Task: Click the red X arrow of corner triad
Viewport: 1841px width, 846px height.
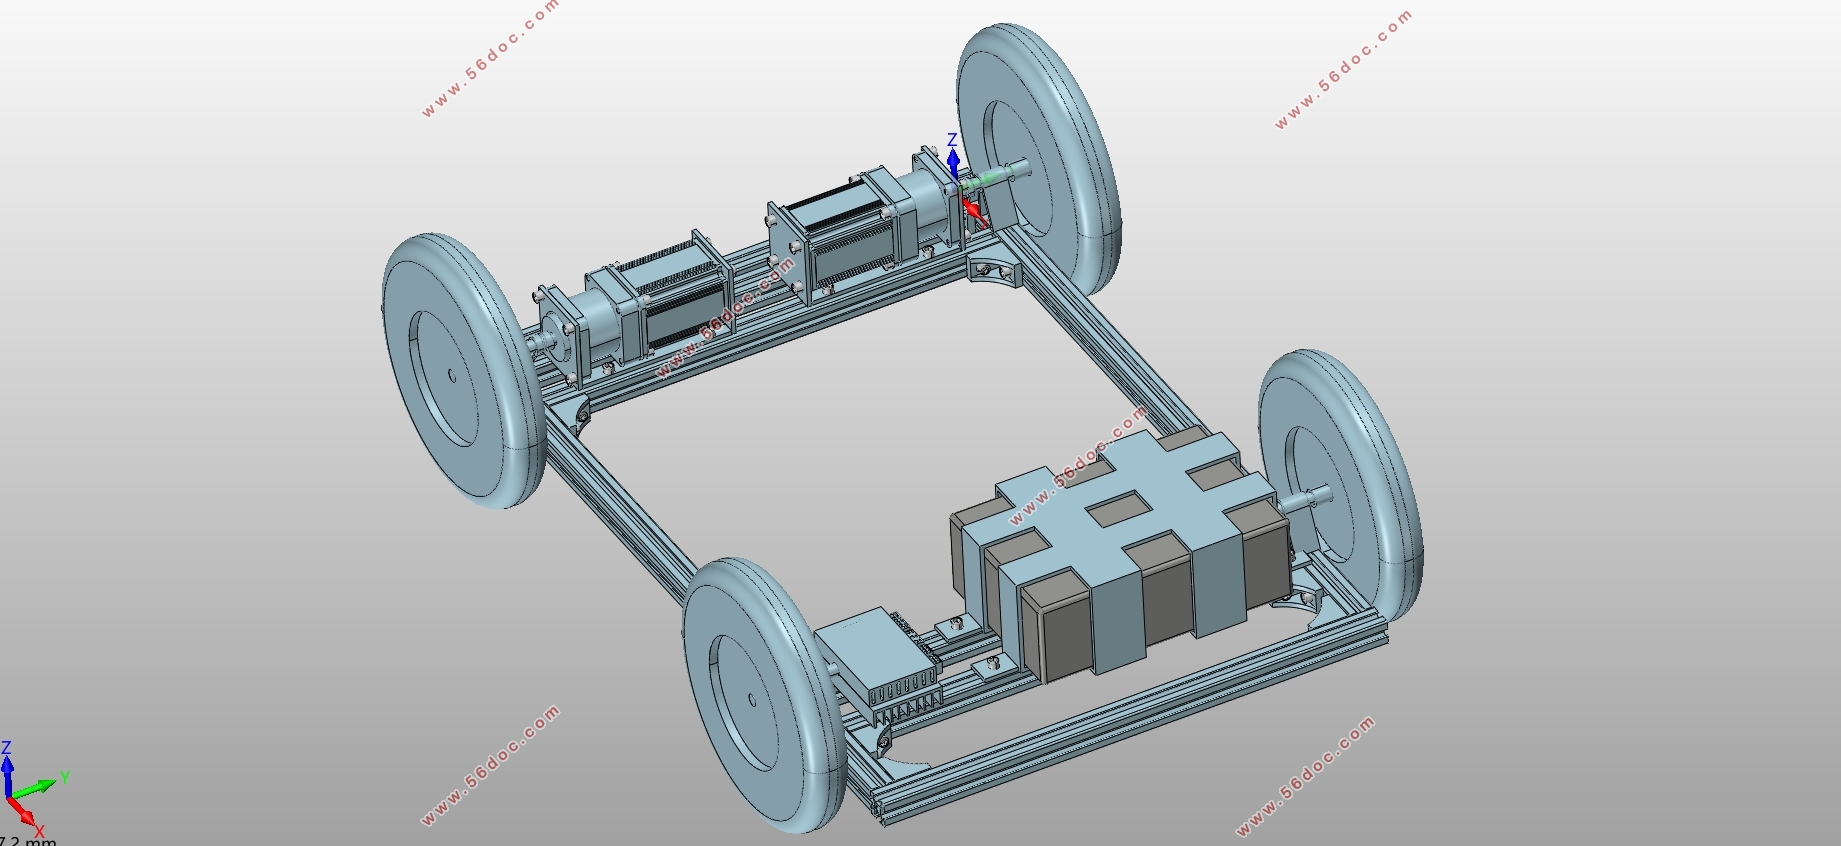Action: (x=24, y=816)
